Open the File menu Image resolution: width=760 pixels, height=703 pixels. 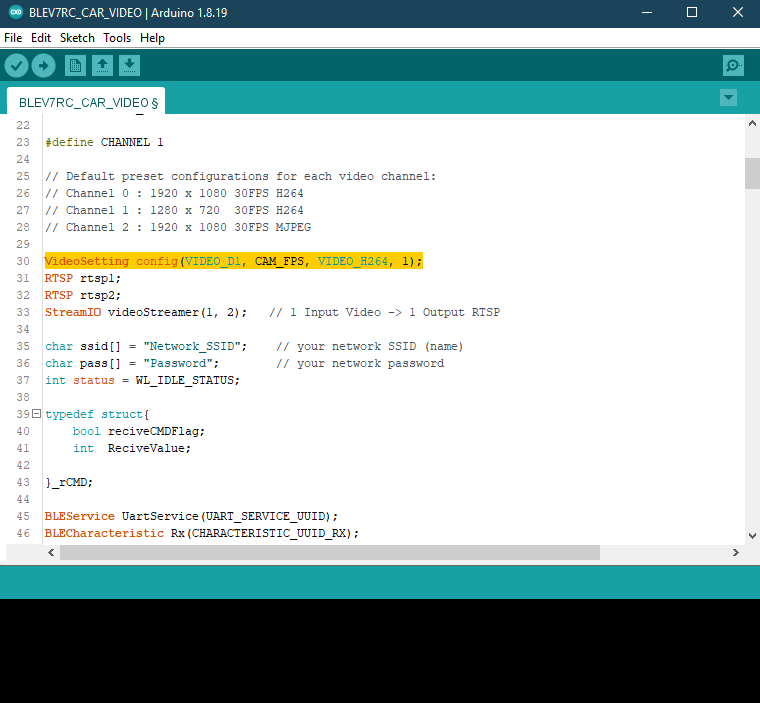(x=13, y=38)
